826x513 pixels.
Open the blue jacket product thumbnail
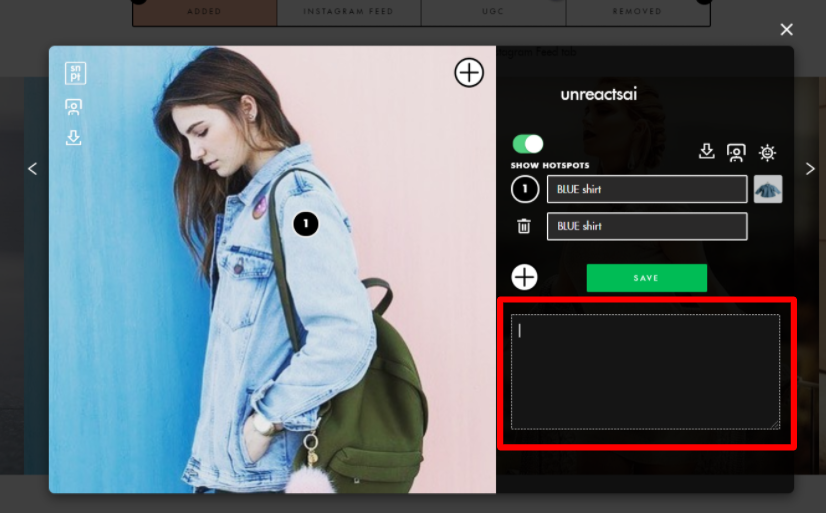768,189
